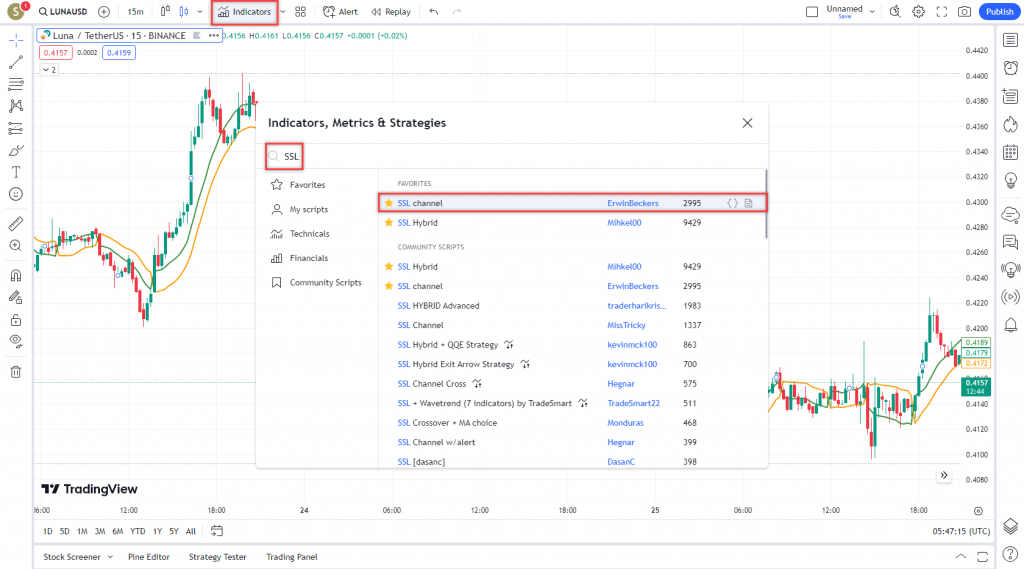Open the Alert creation tool
The width and height of the screenshot is (1024, 569).
pos(340,12)
